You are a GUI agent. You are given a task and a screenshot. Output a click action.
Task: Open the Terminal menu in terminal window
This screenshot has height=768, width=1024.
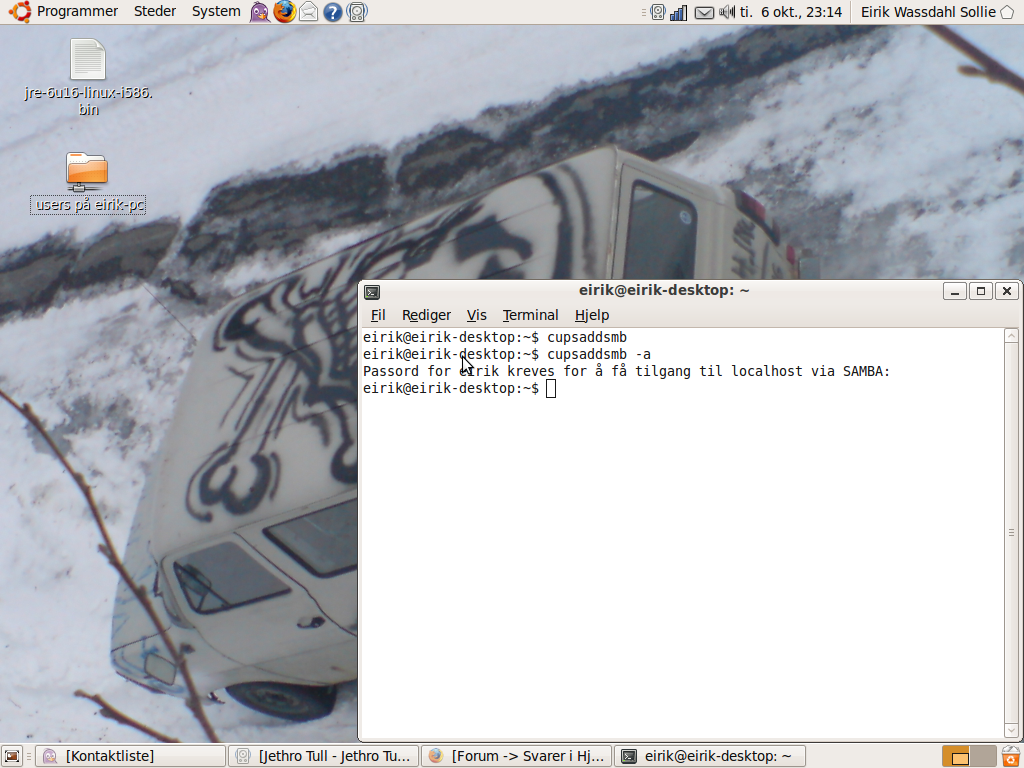pyautogui.click(x=530, y=315)
